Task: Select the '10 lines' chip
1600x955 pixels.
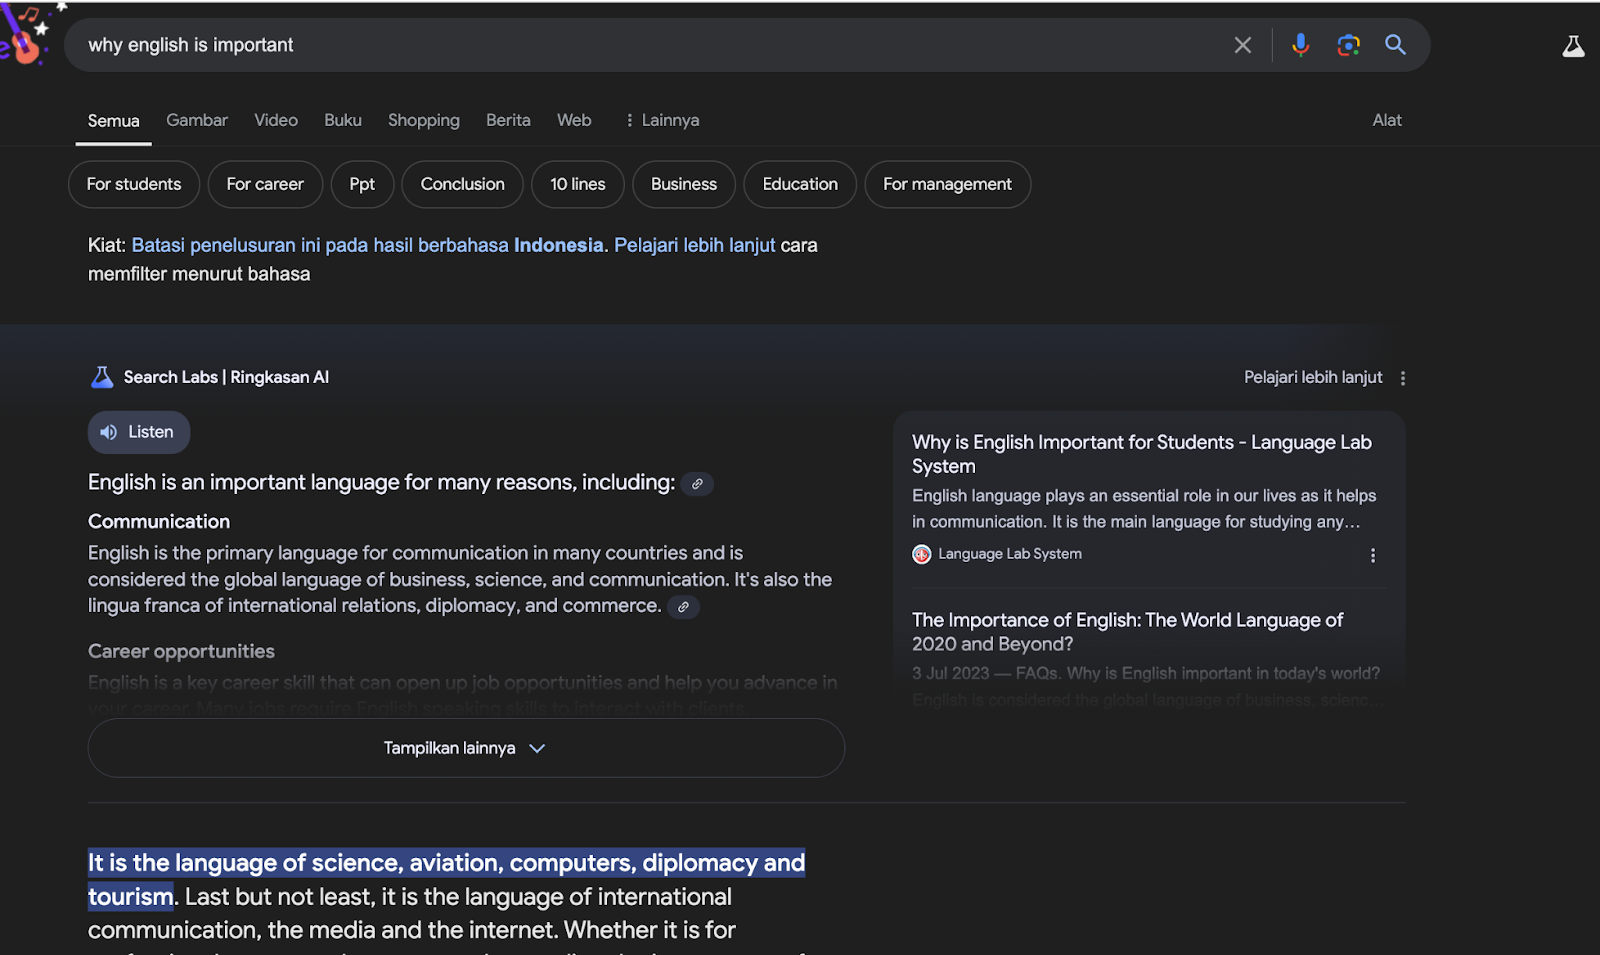Action: click(x=578, y=184)
